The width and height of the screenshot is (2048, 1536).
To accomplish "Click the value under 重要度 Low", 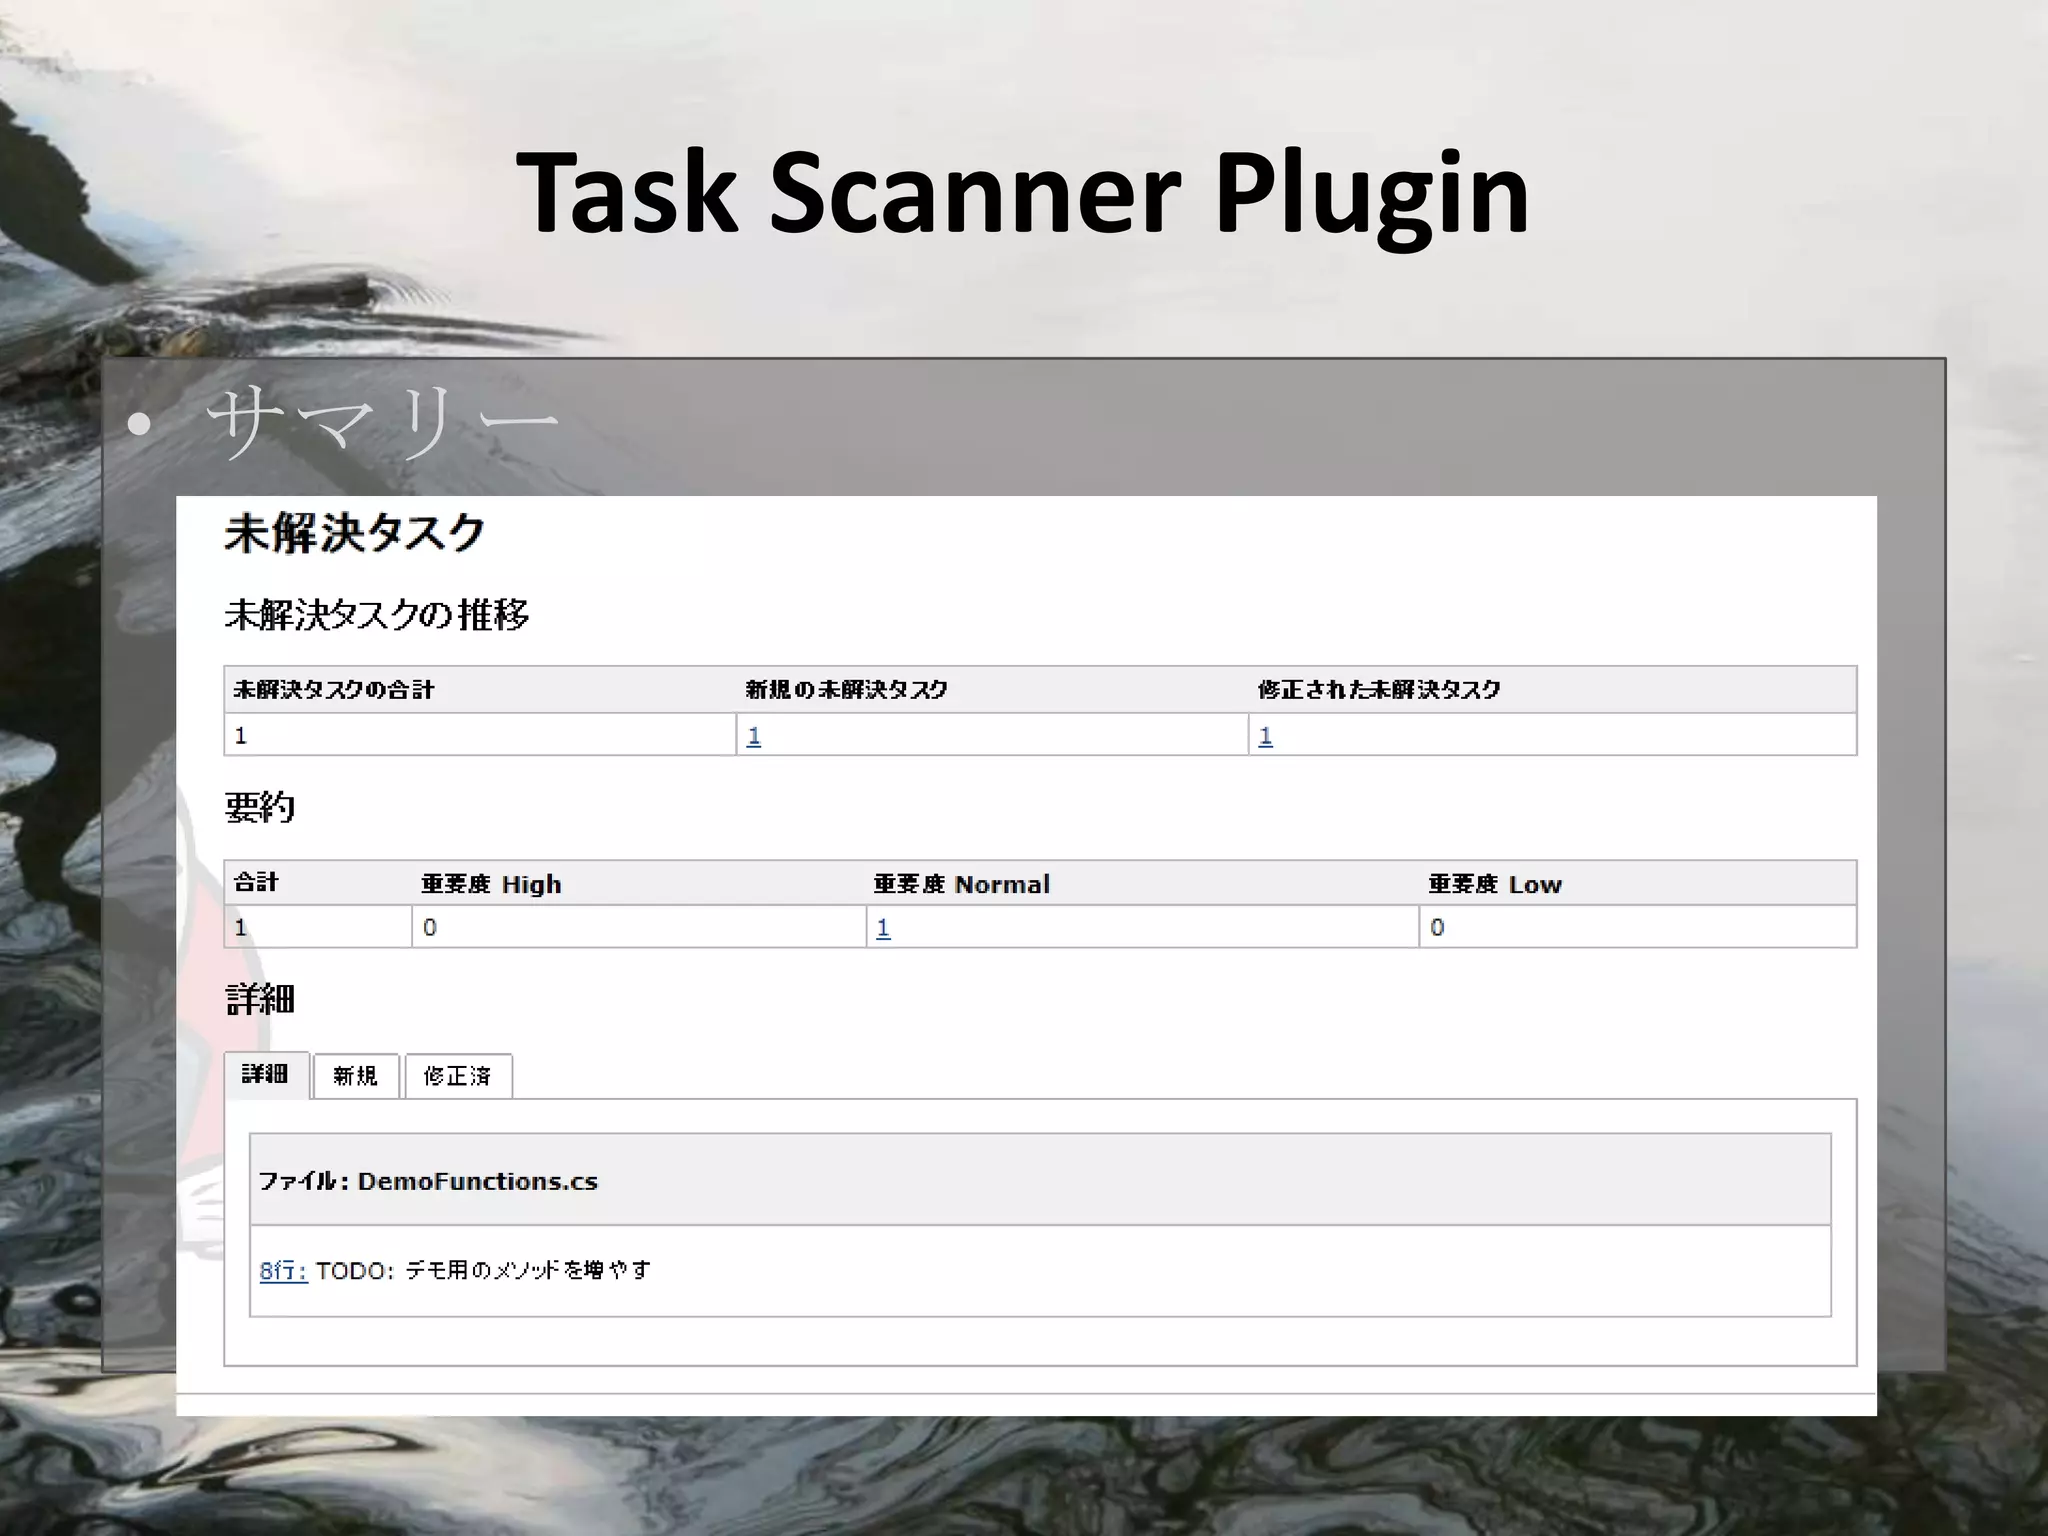I will pos(1437,928).
